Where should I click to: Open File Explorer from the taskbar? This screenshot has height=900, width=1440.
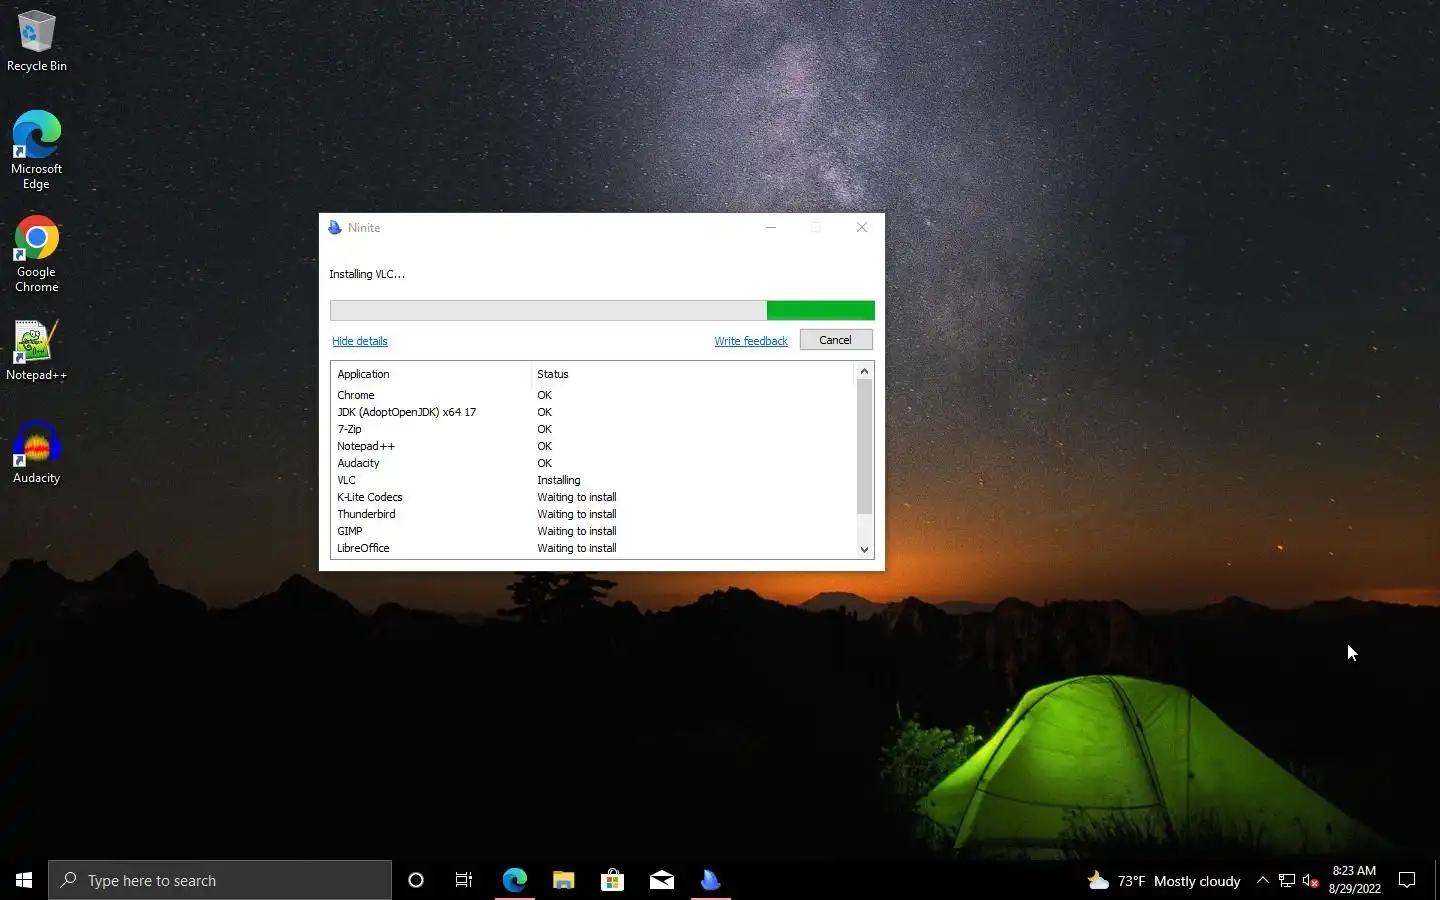pos(563,880)
